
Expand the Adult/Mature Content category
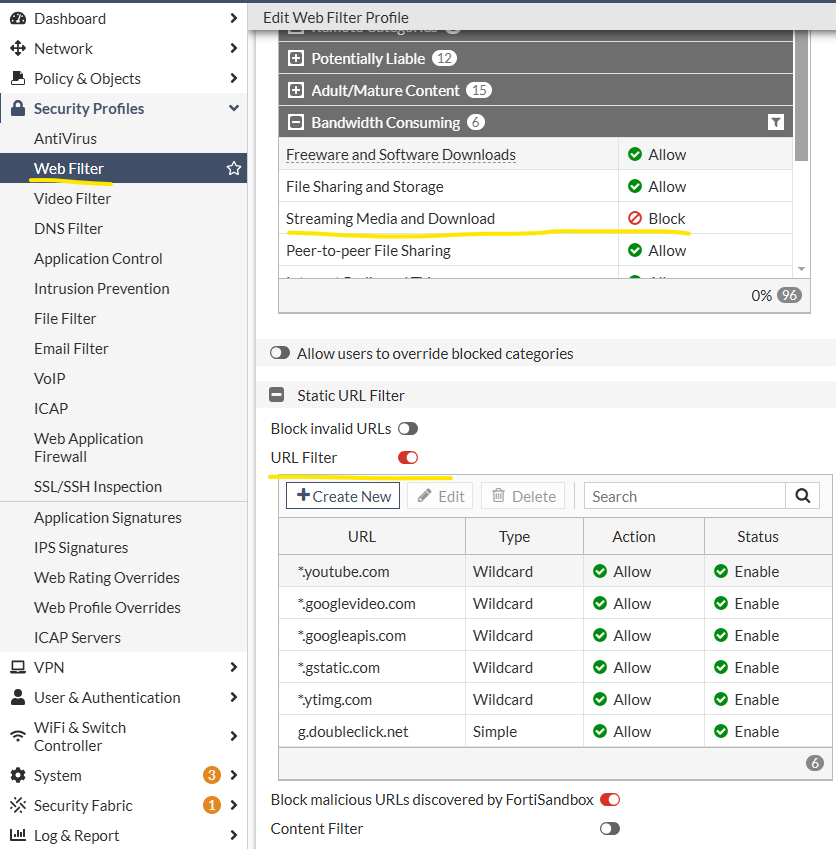click(296, 90)
